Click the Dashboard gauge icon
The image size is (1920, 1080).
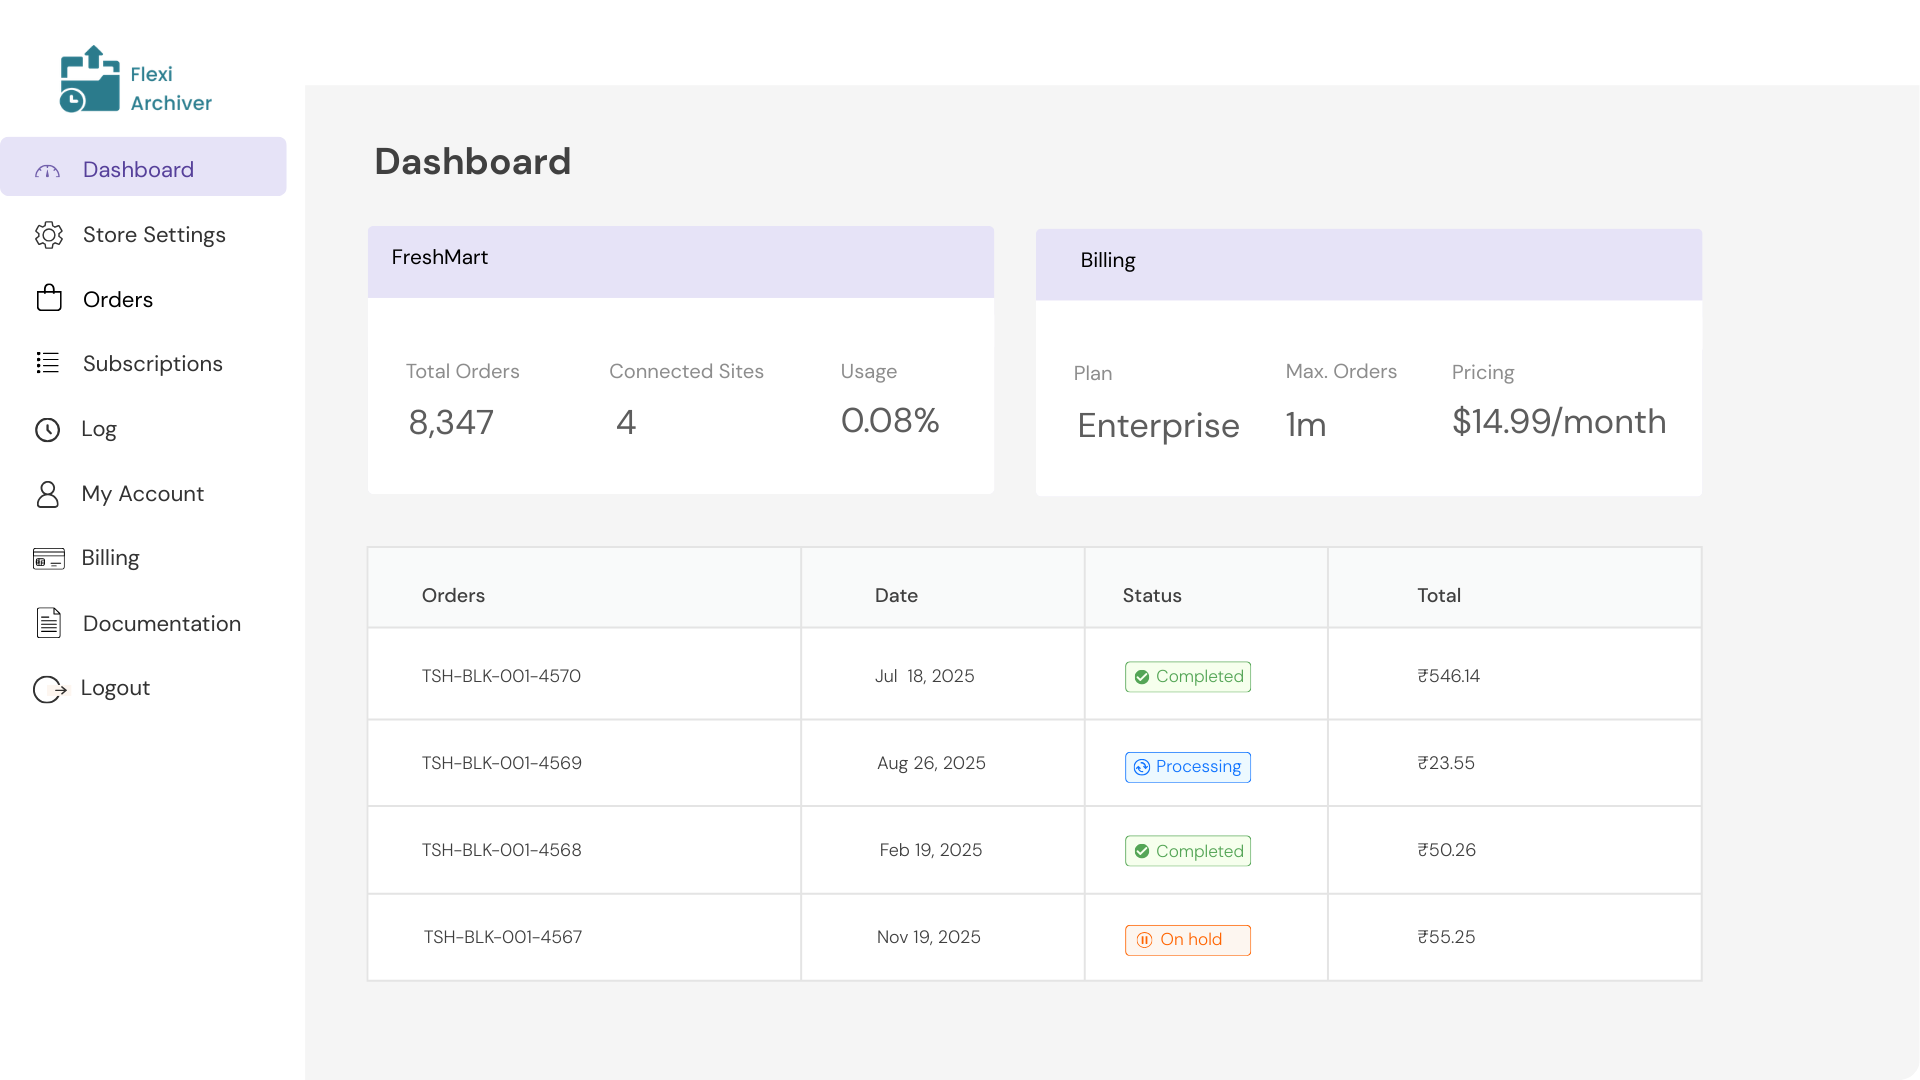[x=48, y=171]
